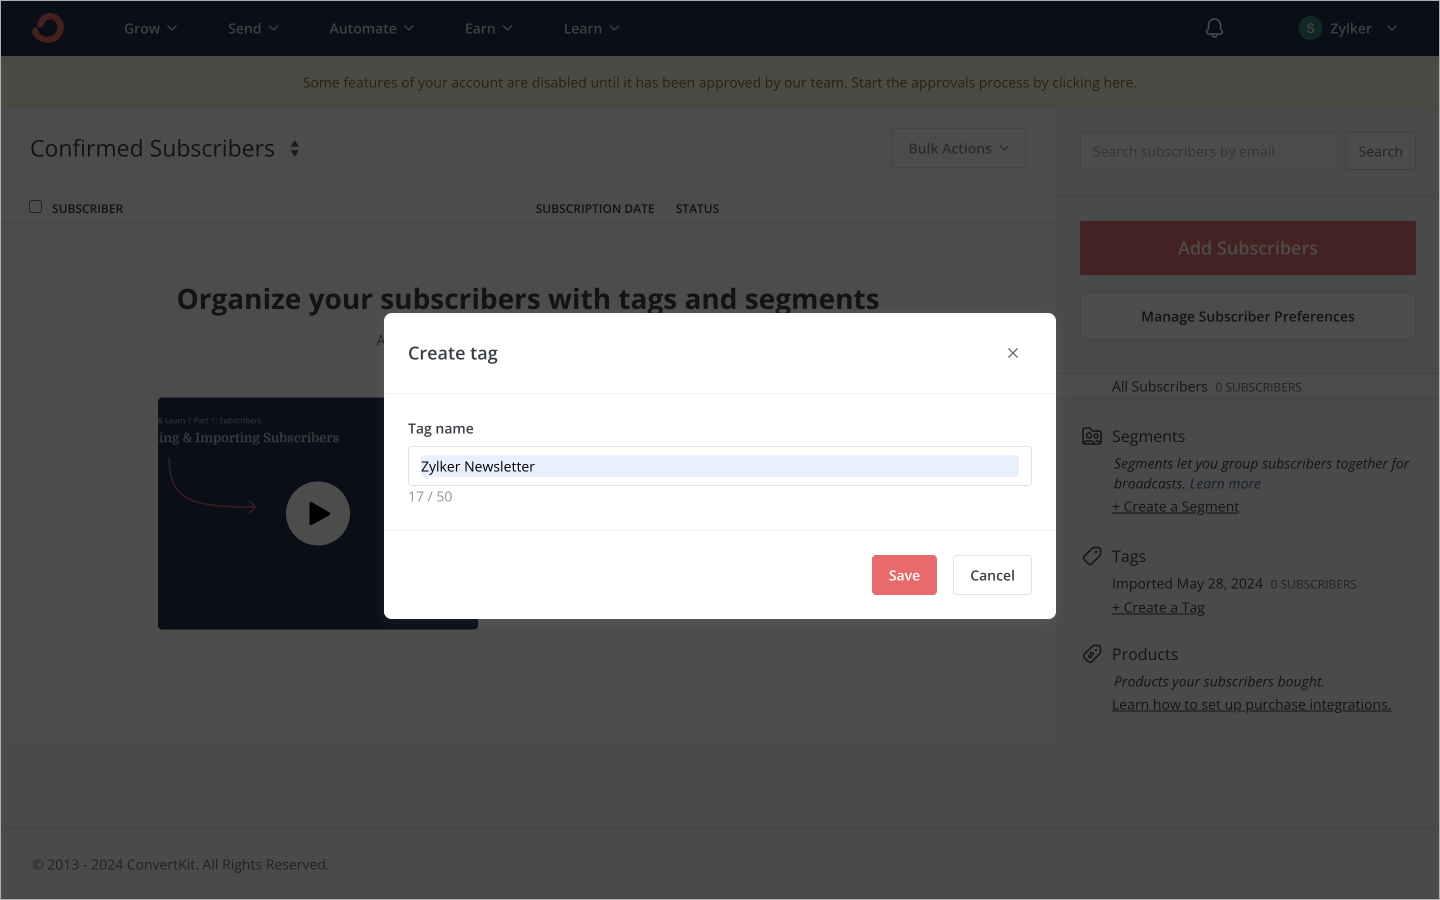Open Manage Subscriber Preferences

coord(1248,316)
